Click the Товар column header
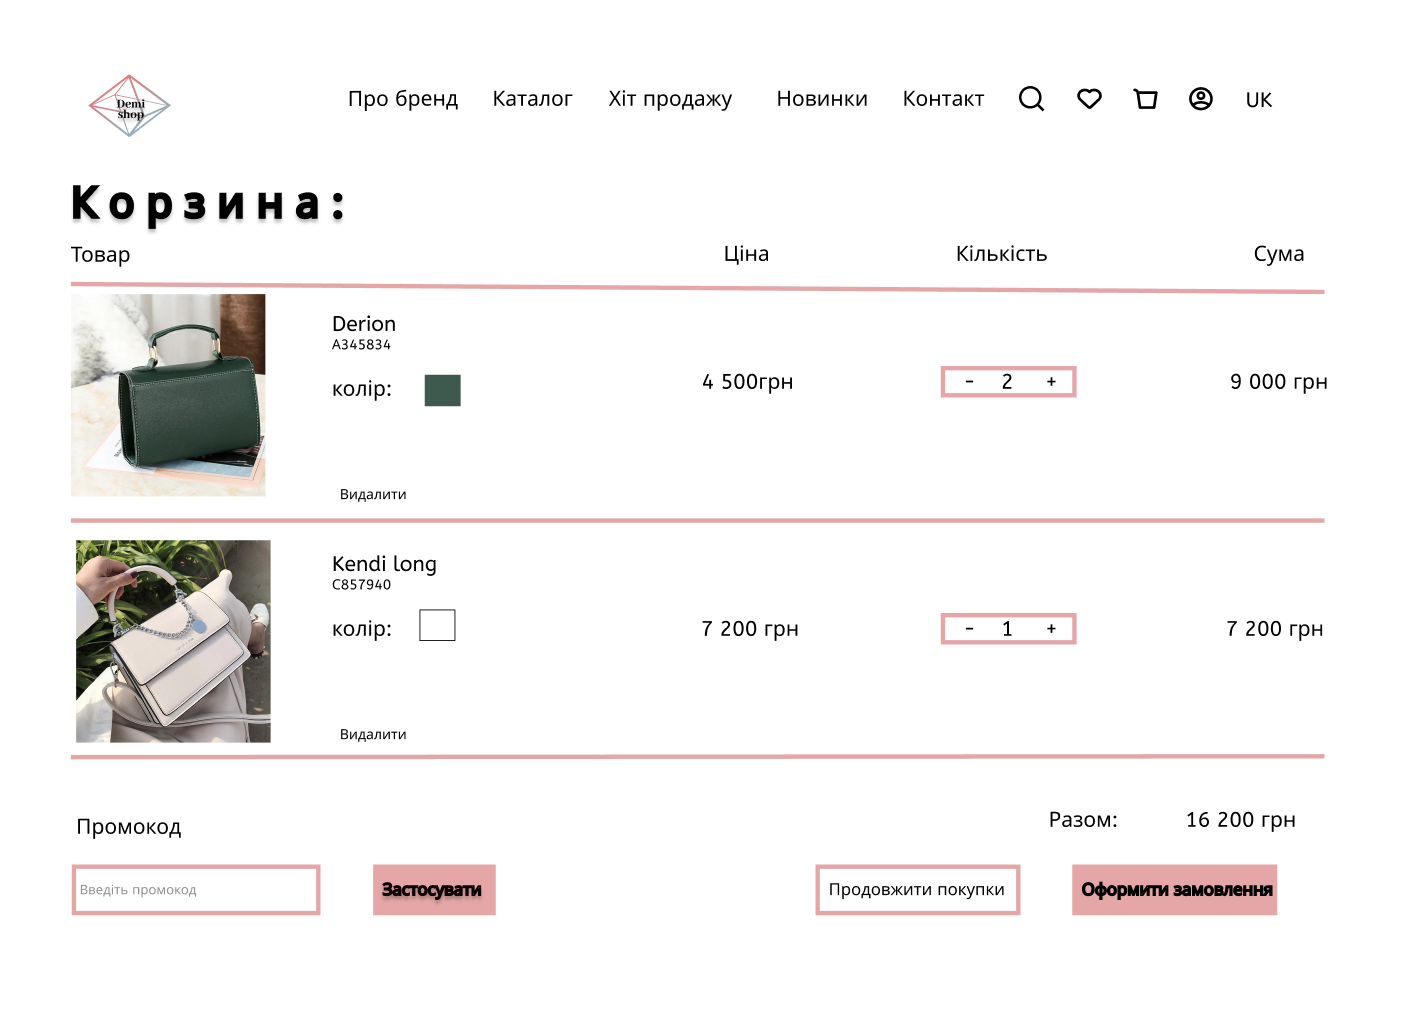The width and height of the screenshot is (1407, 1031). [x=100, y=255]
